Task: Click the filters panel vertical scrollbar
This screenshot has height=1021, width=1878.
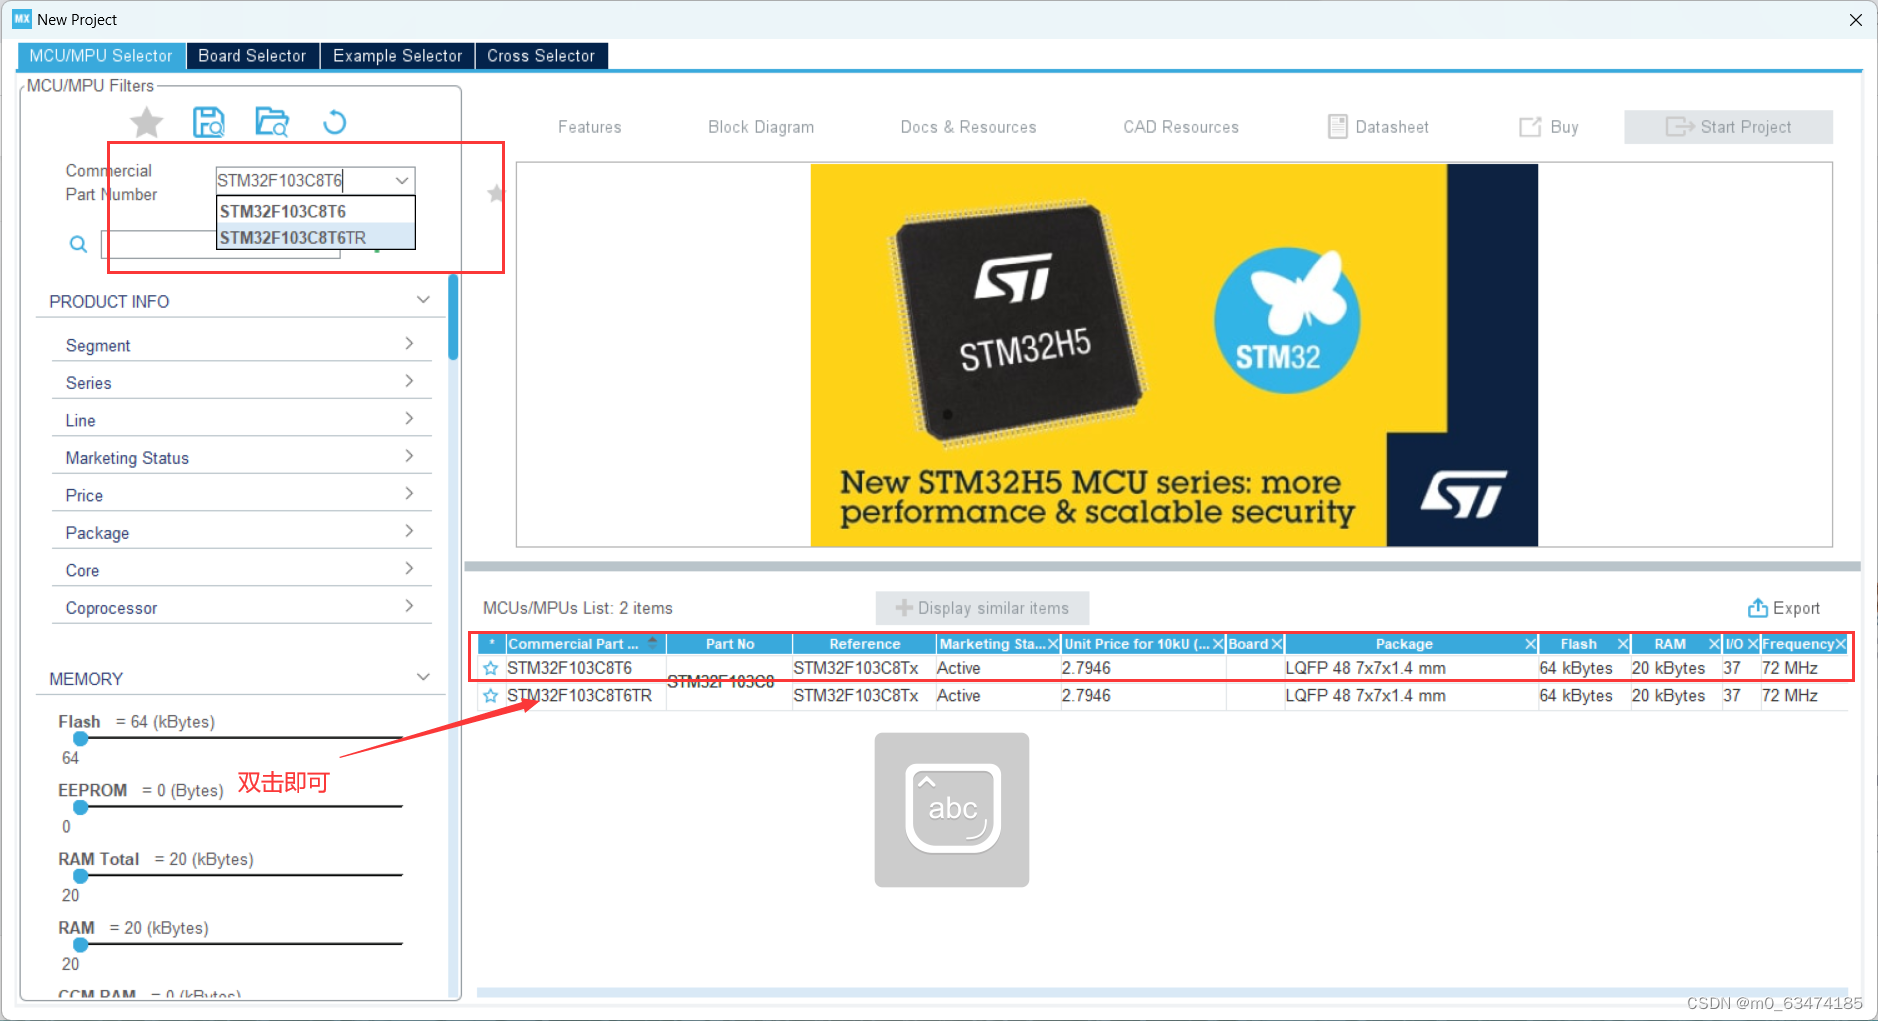Action: [x=453, y=317]
